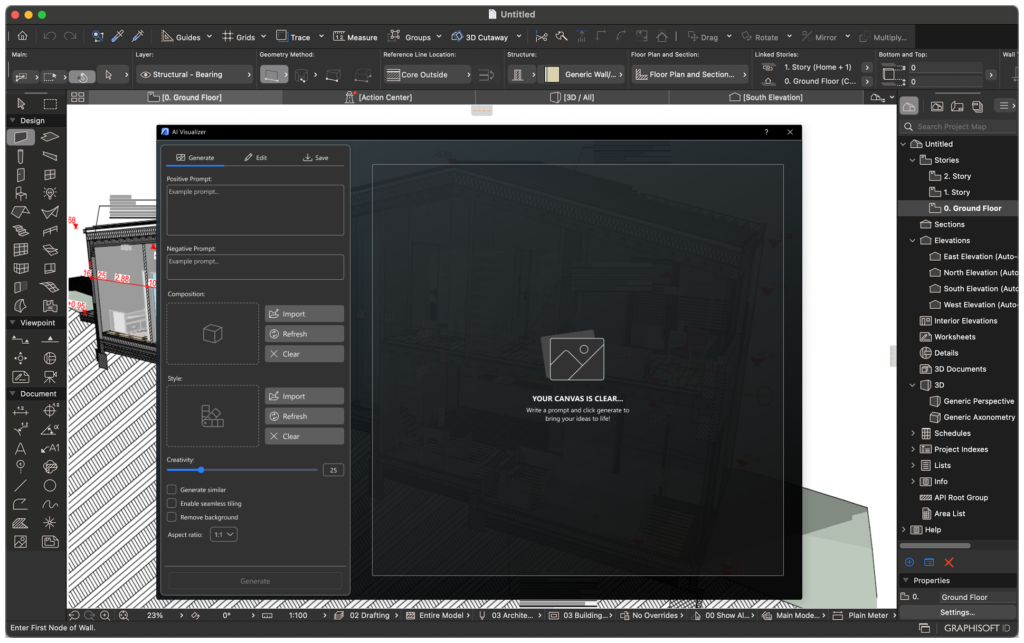Open the South Elevation tab
The image size is (1024, 643).
[766, 97]
